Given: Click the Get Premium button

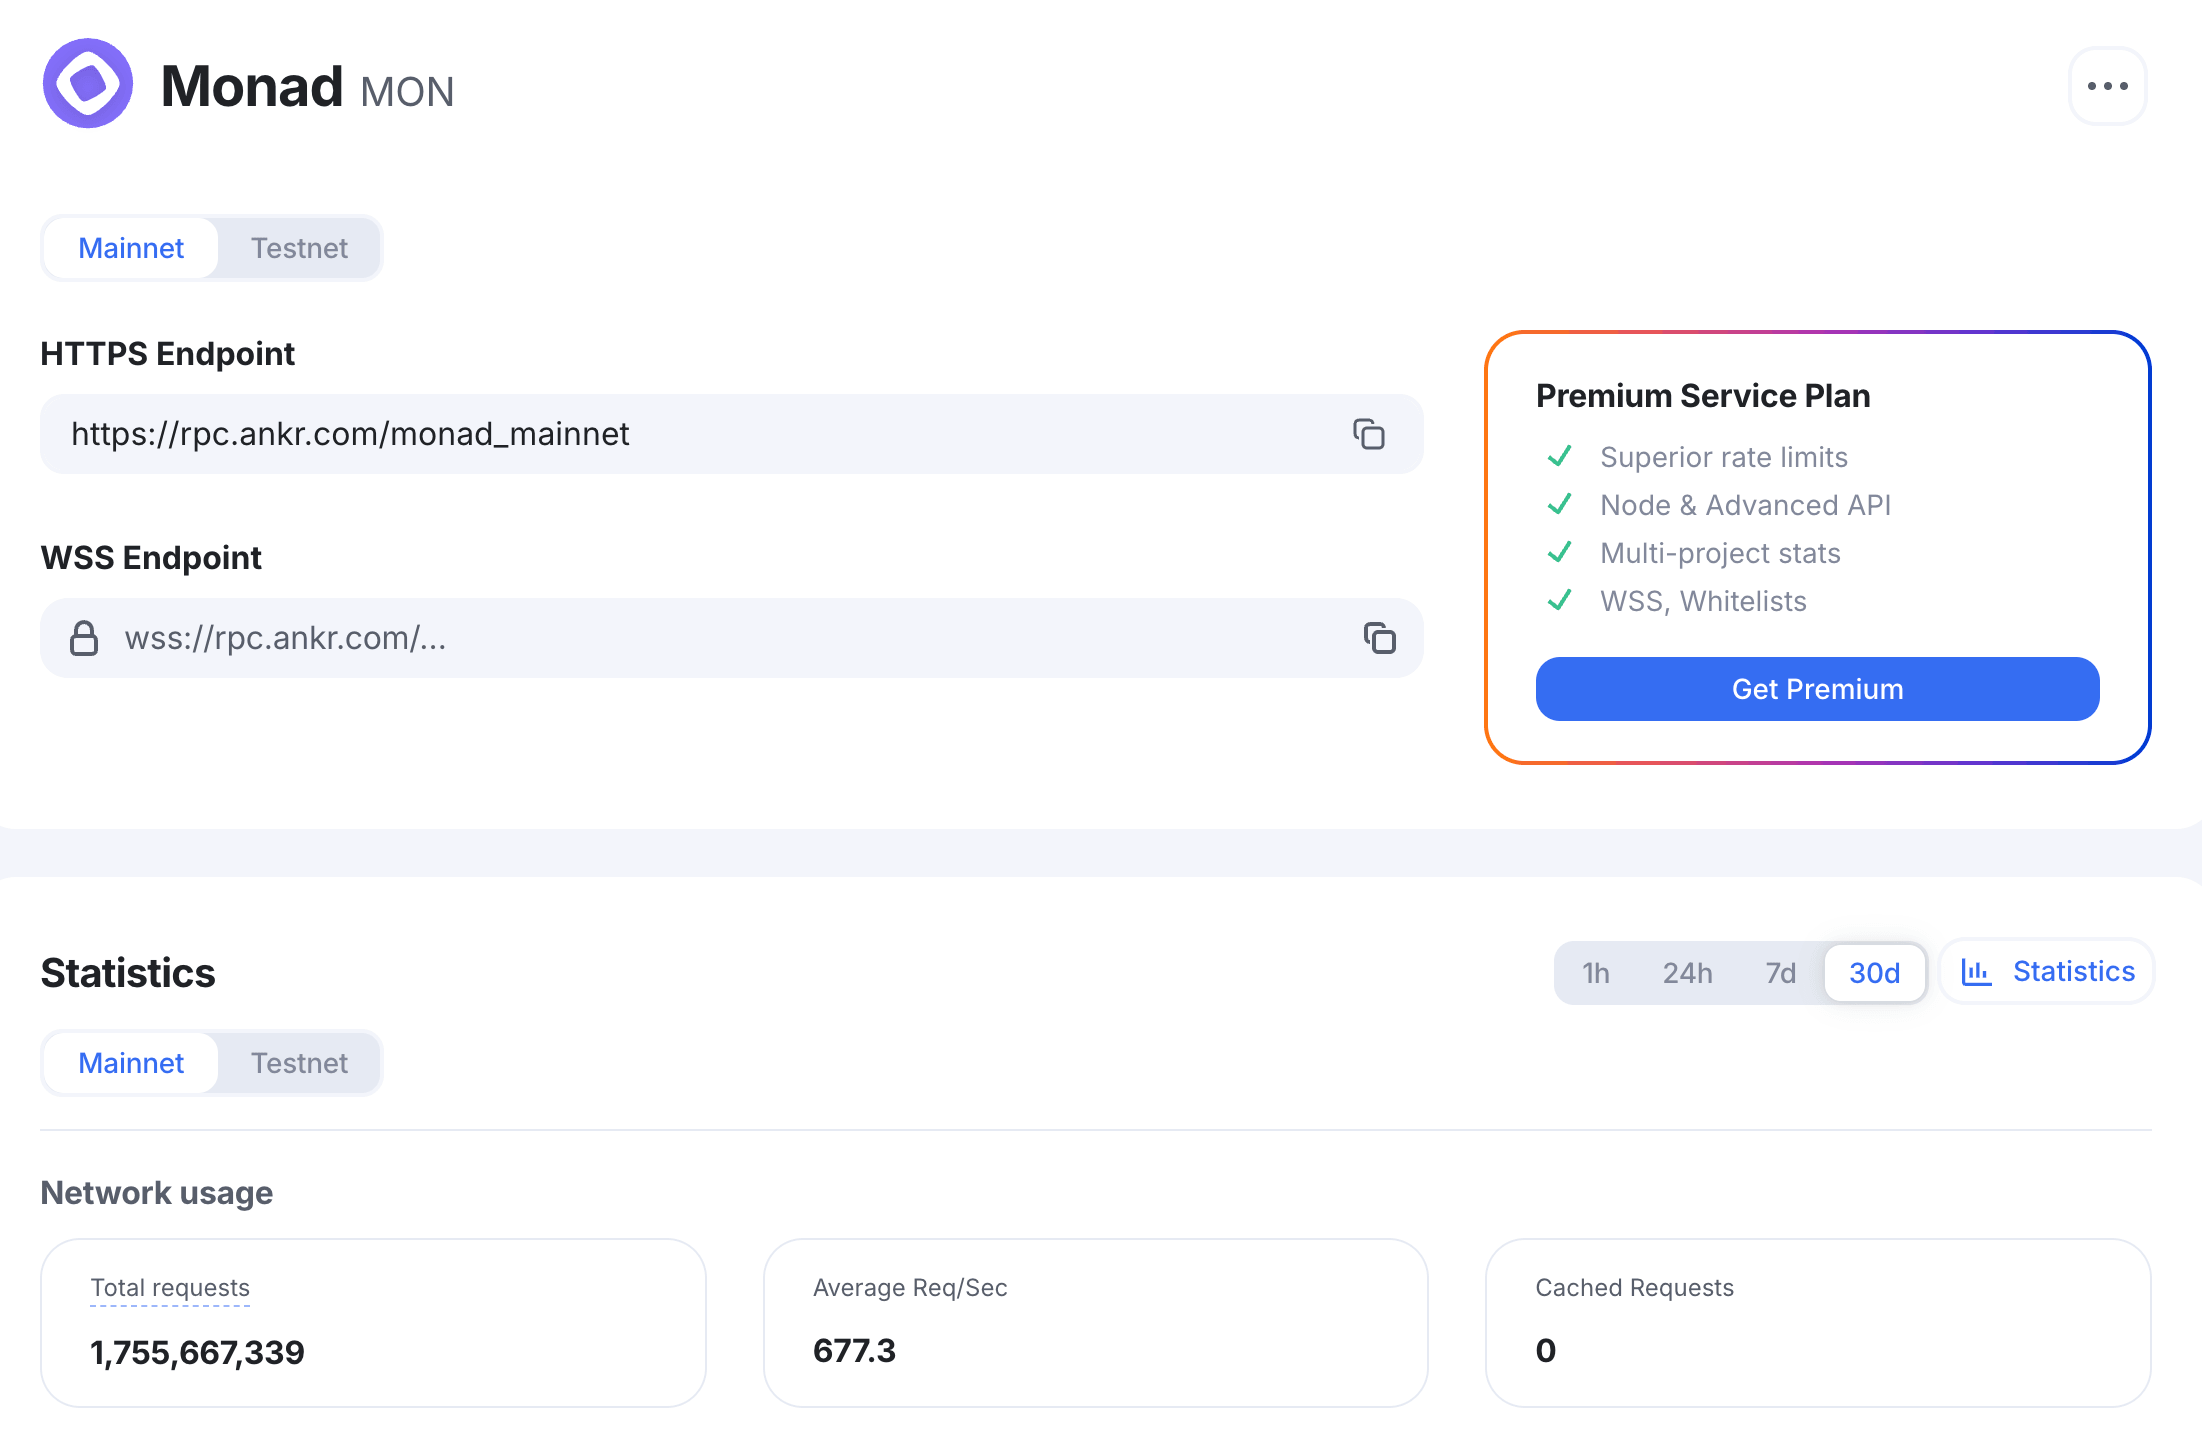Looking at the screenshot, I should pyautogui.click(x=1817, y=689).
